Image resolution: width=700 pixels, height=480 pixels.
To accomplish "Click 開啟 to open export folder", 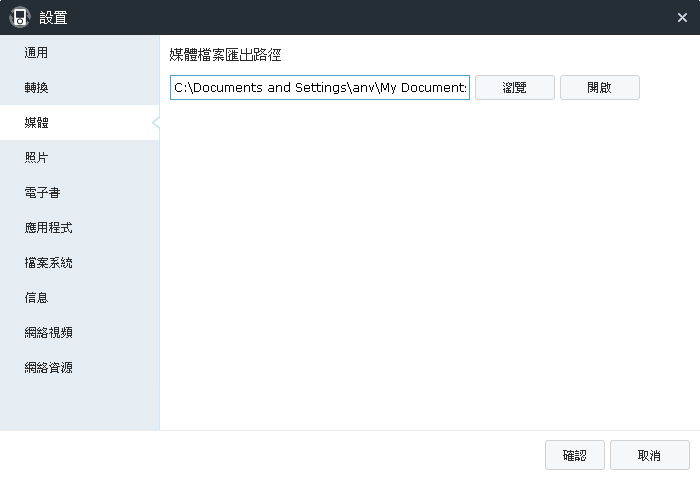I will tap(599, 88).
